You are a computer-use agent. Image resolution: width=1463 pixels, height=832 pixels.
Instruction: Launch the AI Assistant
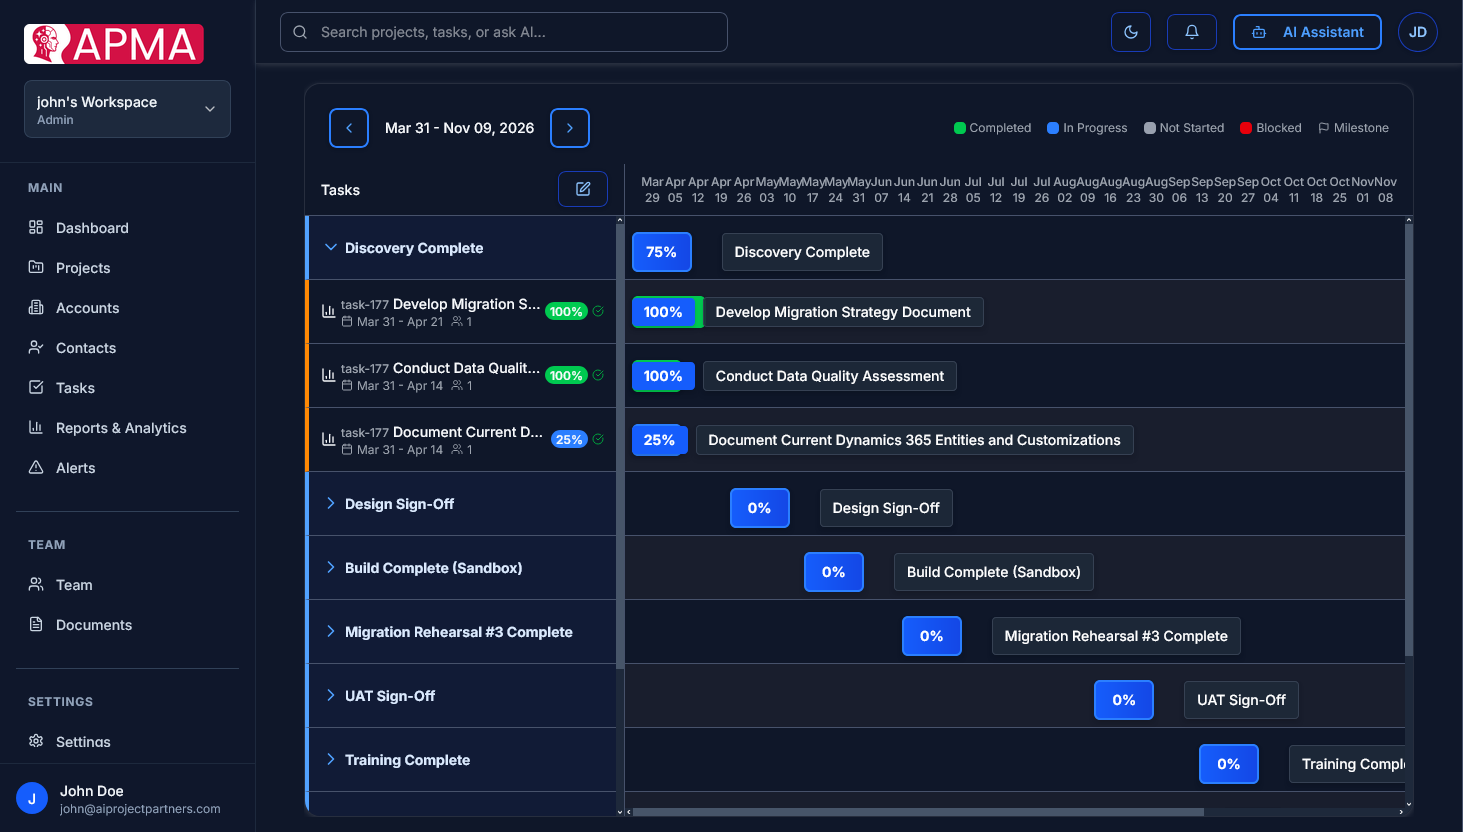click(1307, 31)
